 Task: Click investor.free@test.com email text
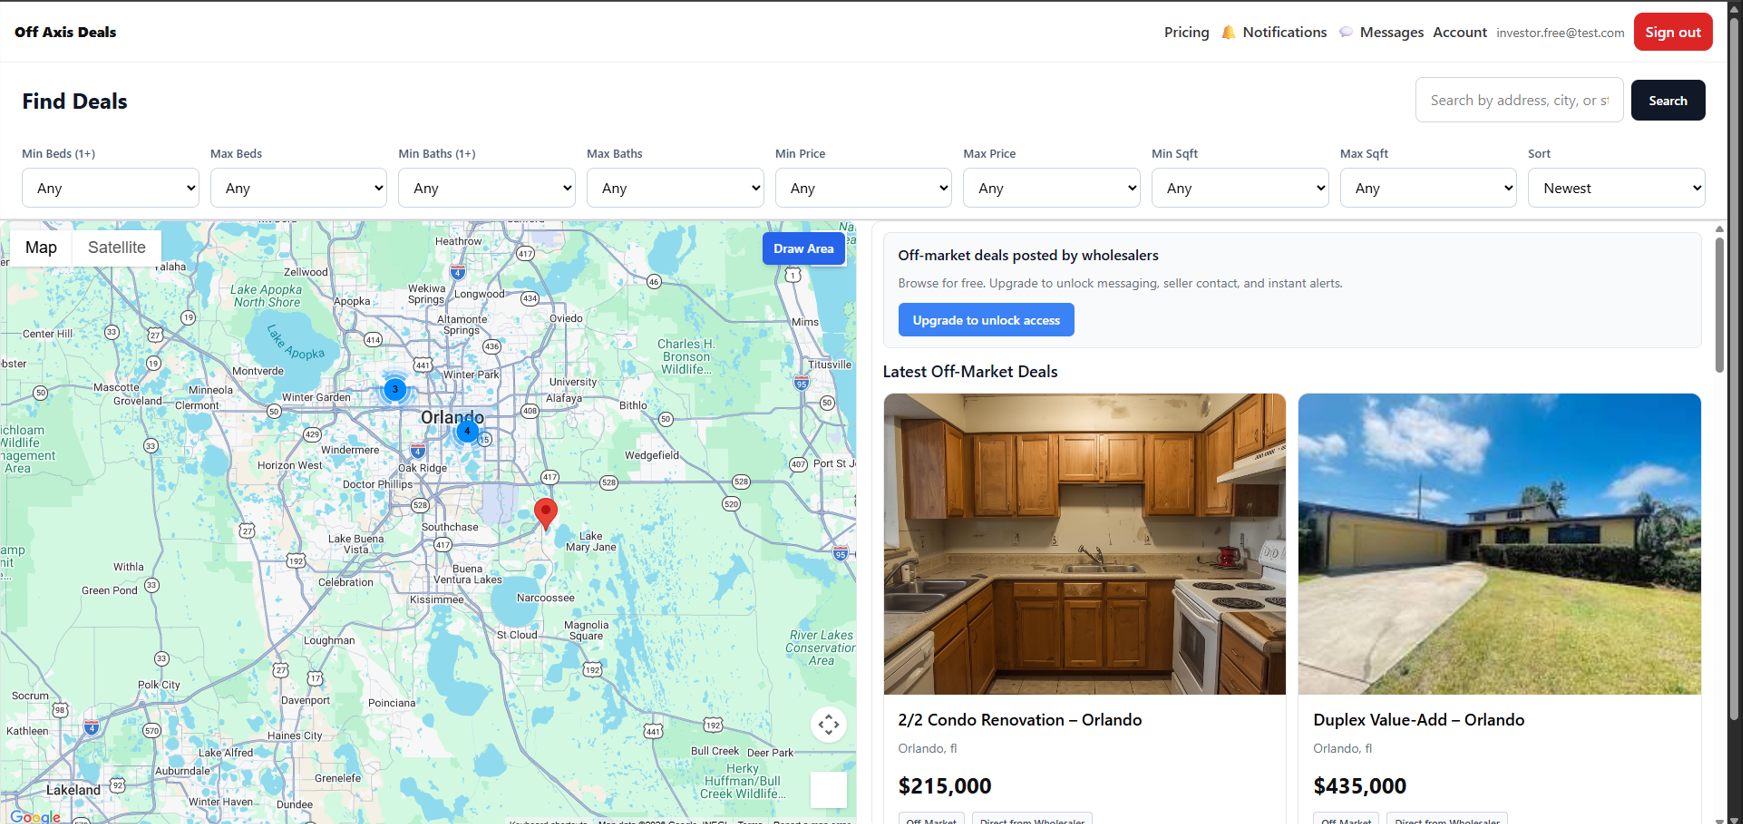[1560, 33]
